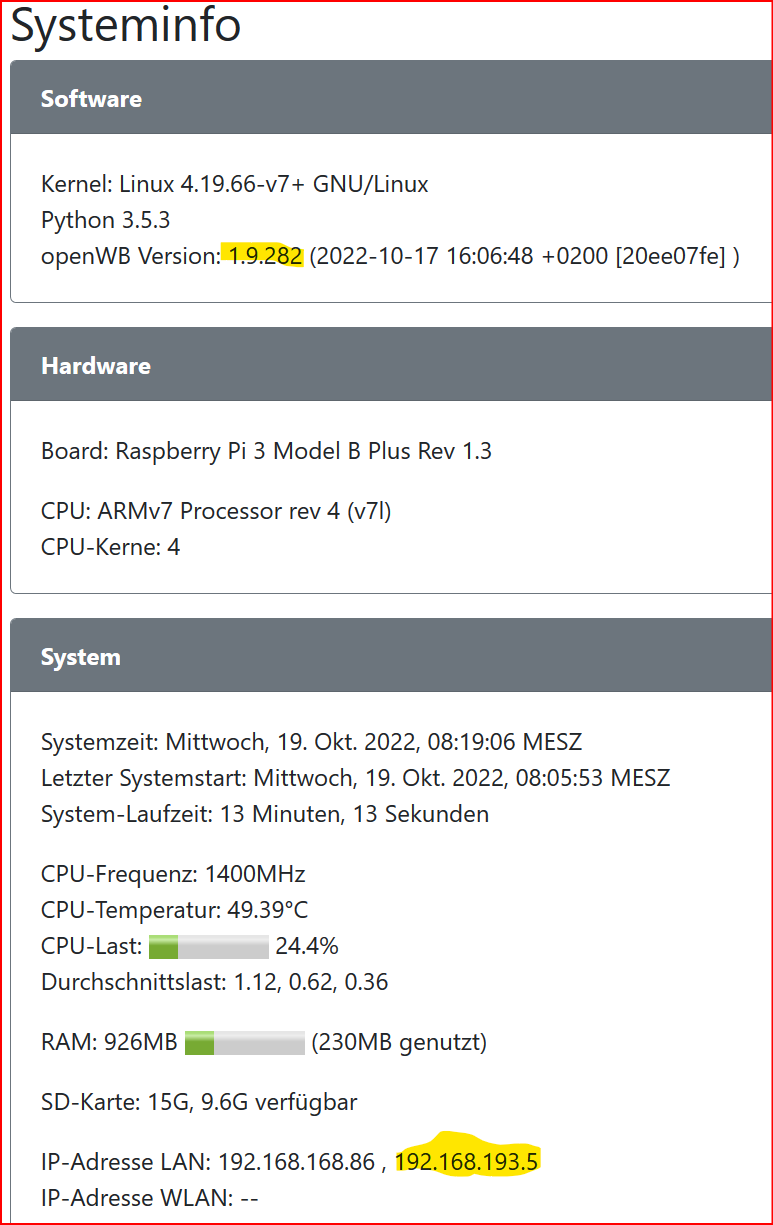Click the Kernel Linux version line

[235, 184]
